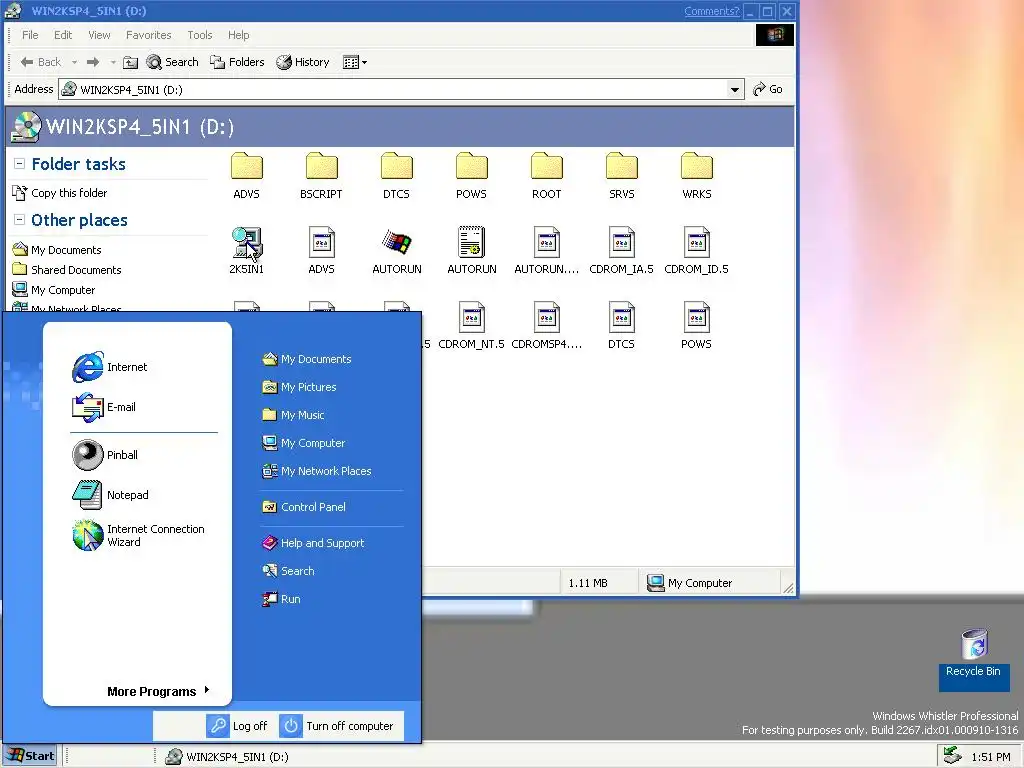Click the Go button

[767, 89]
